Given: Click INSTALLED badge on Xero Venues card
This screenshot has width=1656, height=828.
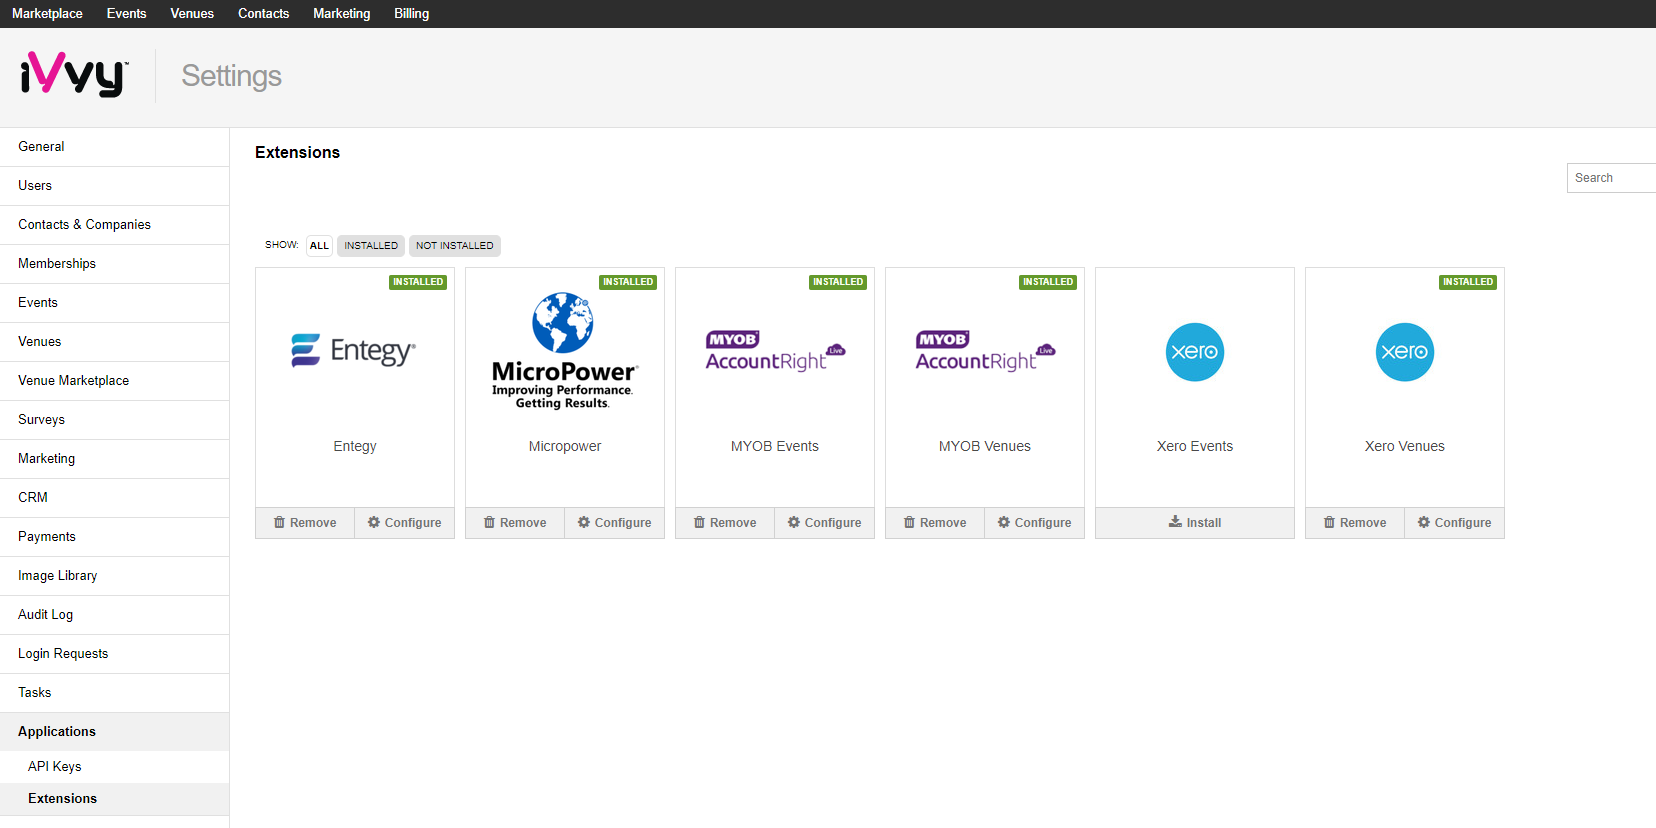Looking at the screenshot, I should [1468, 282].
